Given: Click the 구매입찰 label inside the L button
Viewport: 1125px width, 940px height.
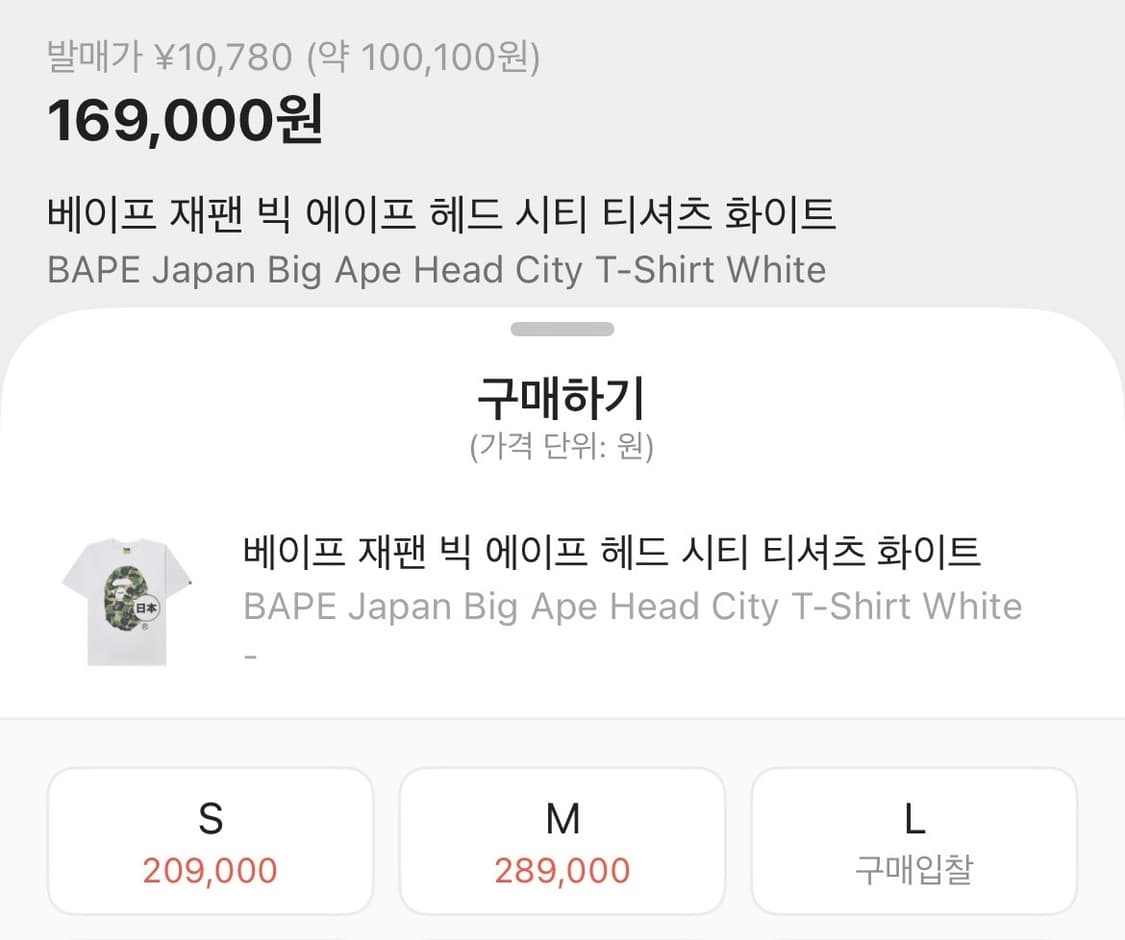Looking at the screenshot, I should [913, 871].
